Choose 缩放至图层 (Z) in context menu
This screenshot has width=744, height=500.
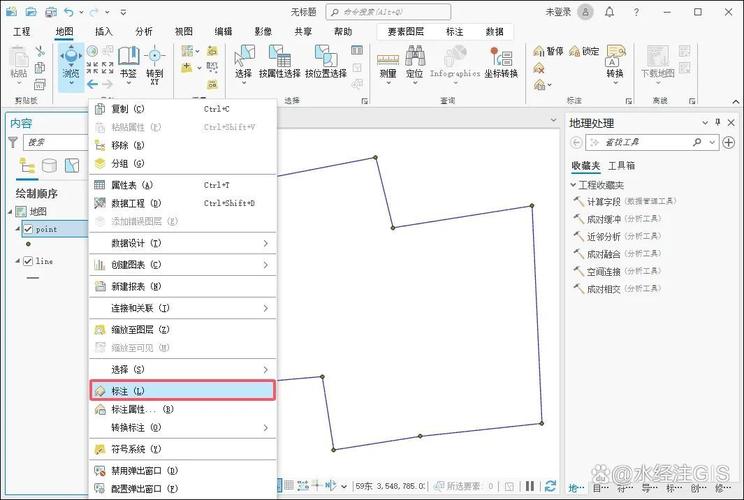[183, 329]
